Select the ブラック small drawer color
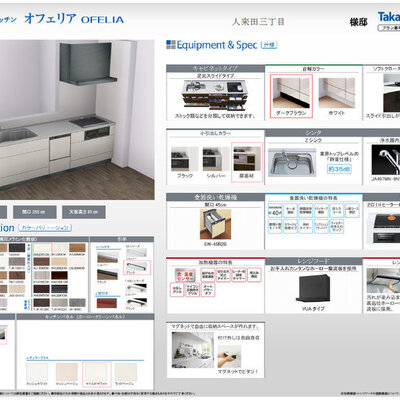Screen dimensions: 400x400 pos(185,162)
